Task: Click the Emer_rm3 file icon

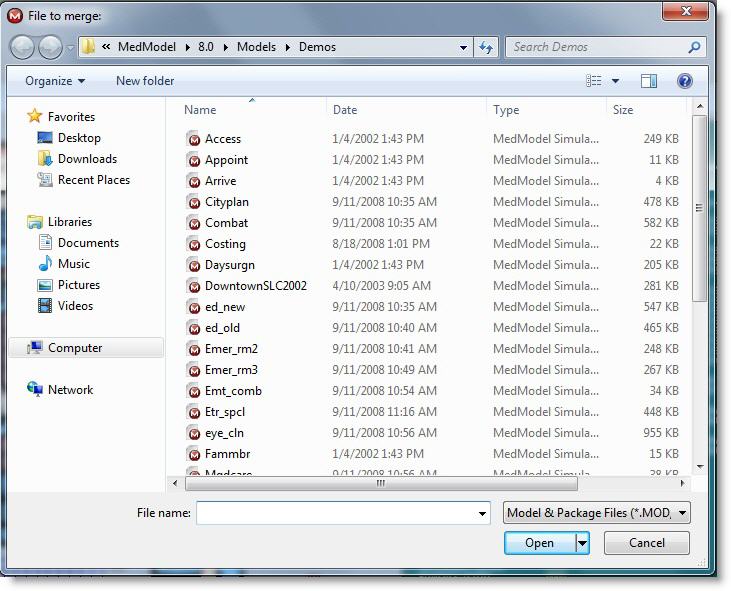Action: (x=193, y=370)
